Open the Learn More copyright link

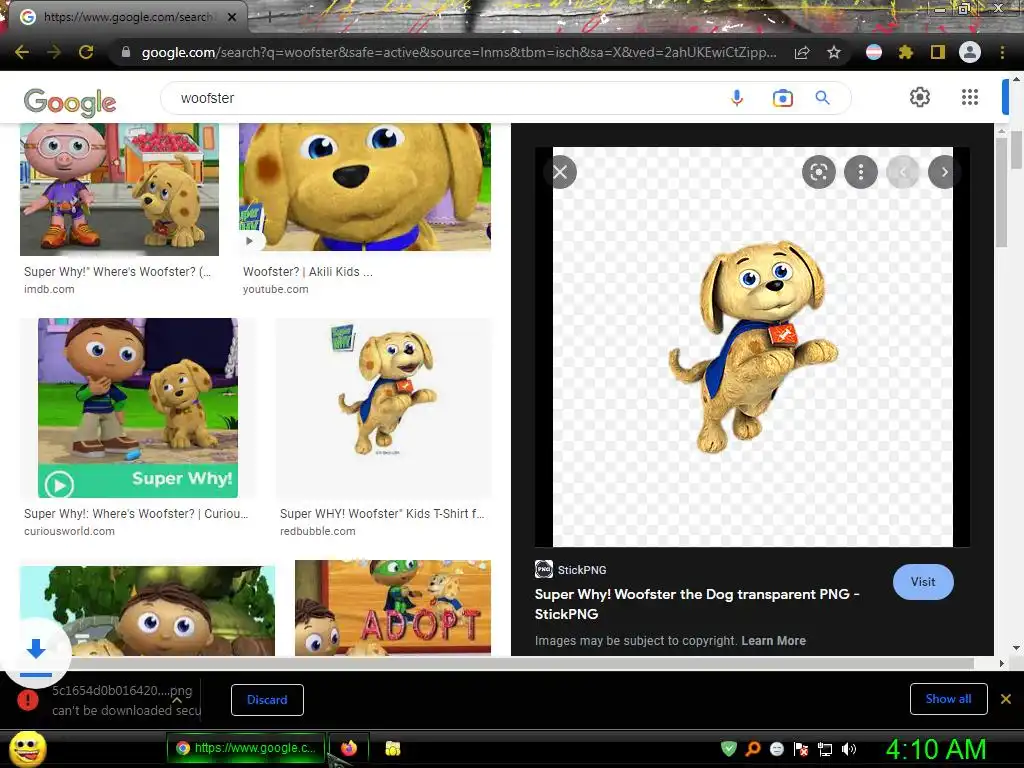tap(773, 641)
